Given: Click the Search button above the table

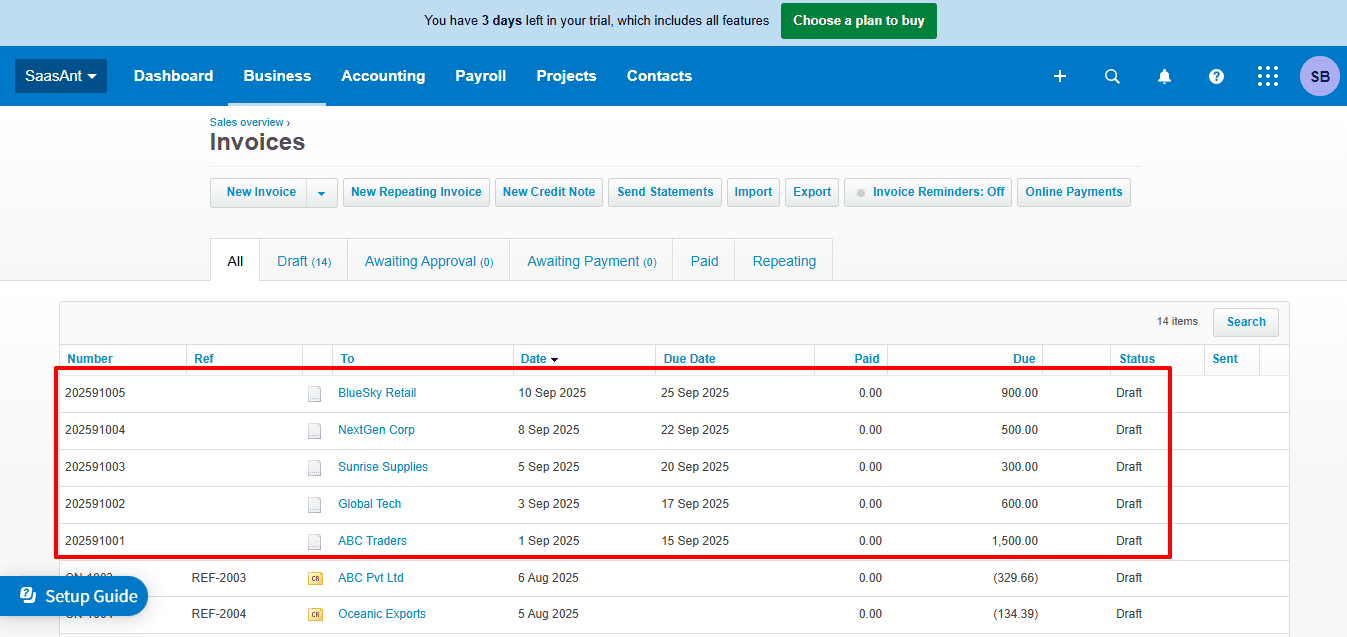Looking at the screenshot, I should coord(1245,322).
